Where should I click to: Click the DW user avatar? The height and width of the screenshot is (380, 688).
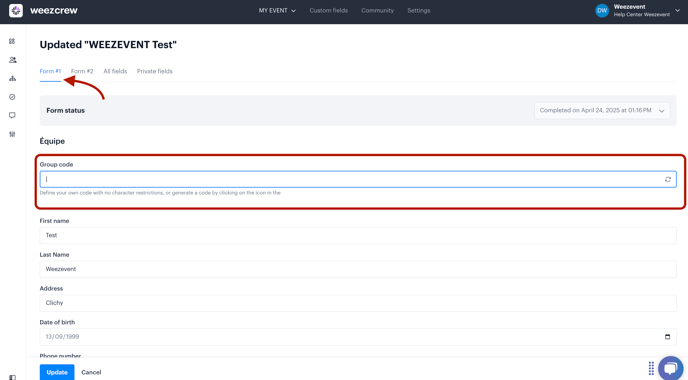[x=602, y=11]
